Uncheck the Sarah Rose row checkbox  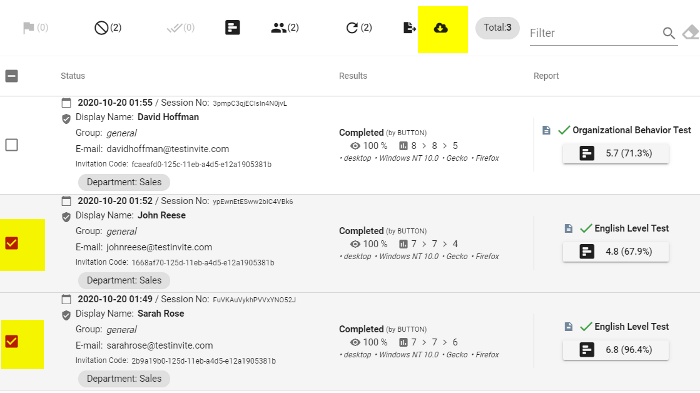12,342
